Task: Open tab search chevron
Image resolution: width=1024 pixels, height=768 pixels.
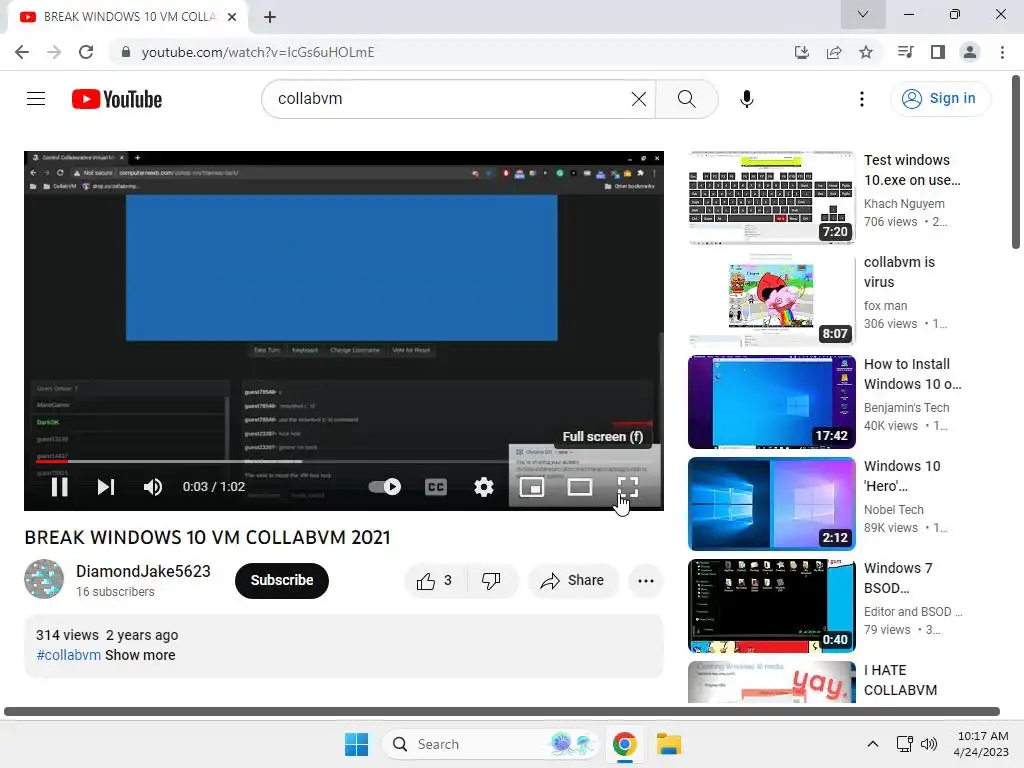Action: coord(863,14)
